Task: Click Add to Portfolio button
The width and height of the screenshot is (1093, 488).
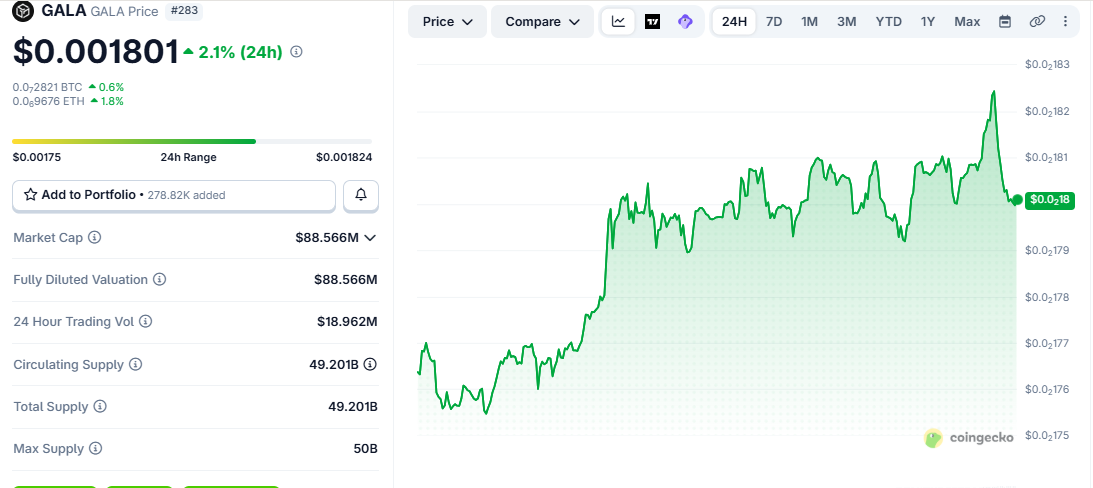Action: click(x=174, y=195)
